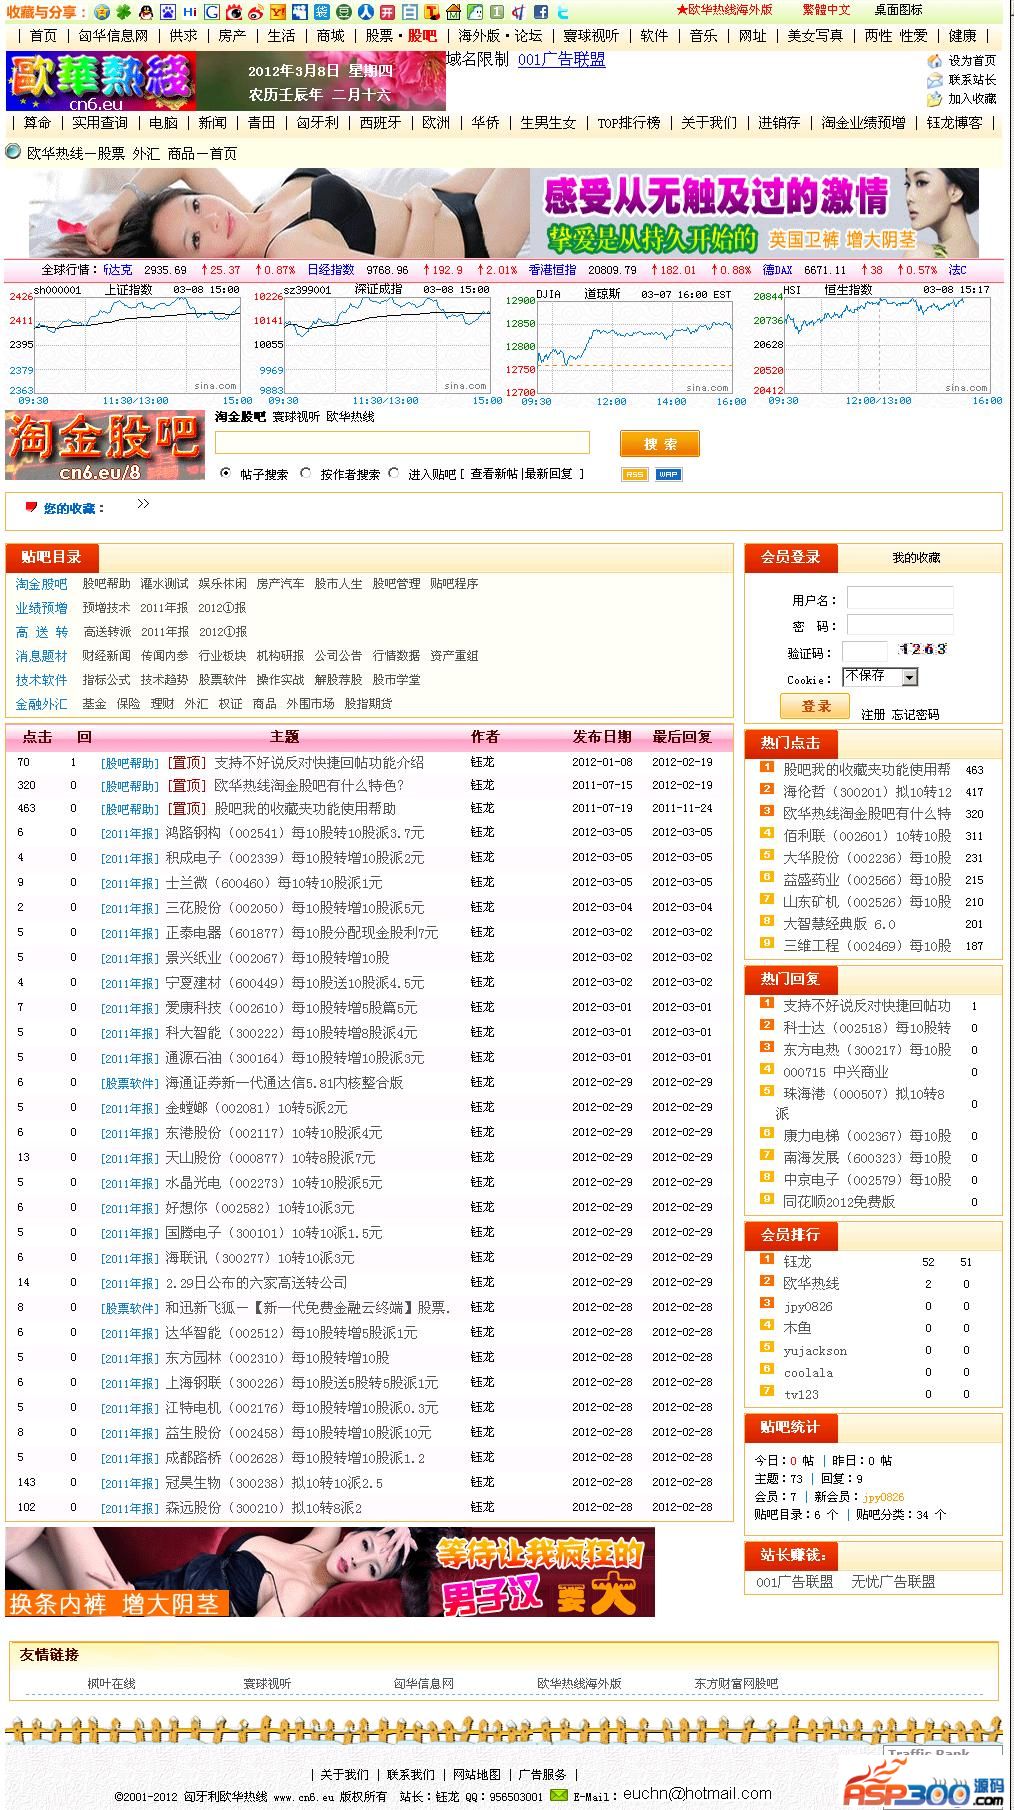This screenshot has height=1810, width=1014.
Task: Select the 帖子搜索 radio button
Action: 226,473
